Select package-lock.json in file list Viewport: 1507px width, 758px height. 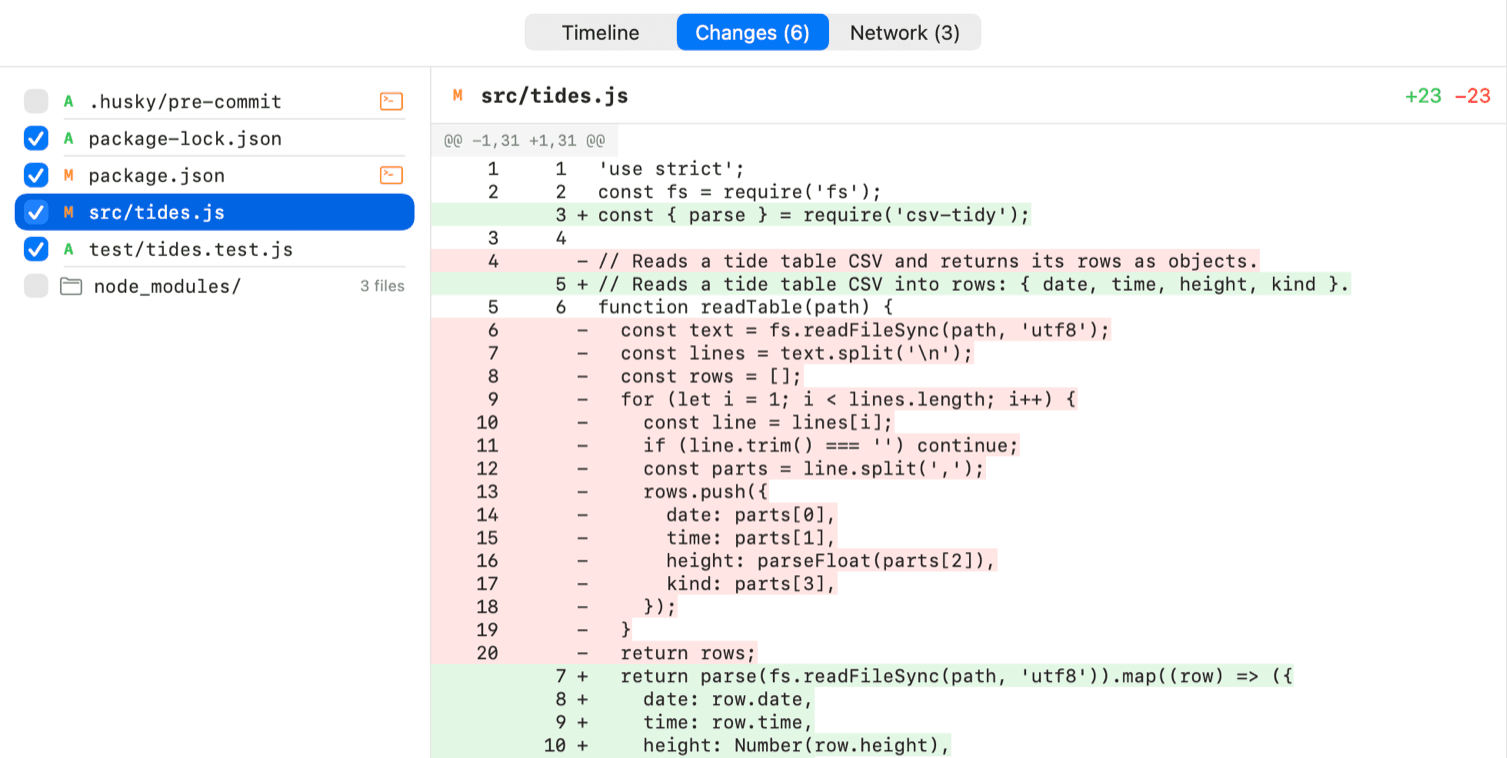[185, 138]
